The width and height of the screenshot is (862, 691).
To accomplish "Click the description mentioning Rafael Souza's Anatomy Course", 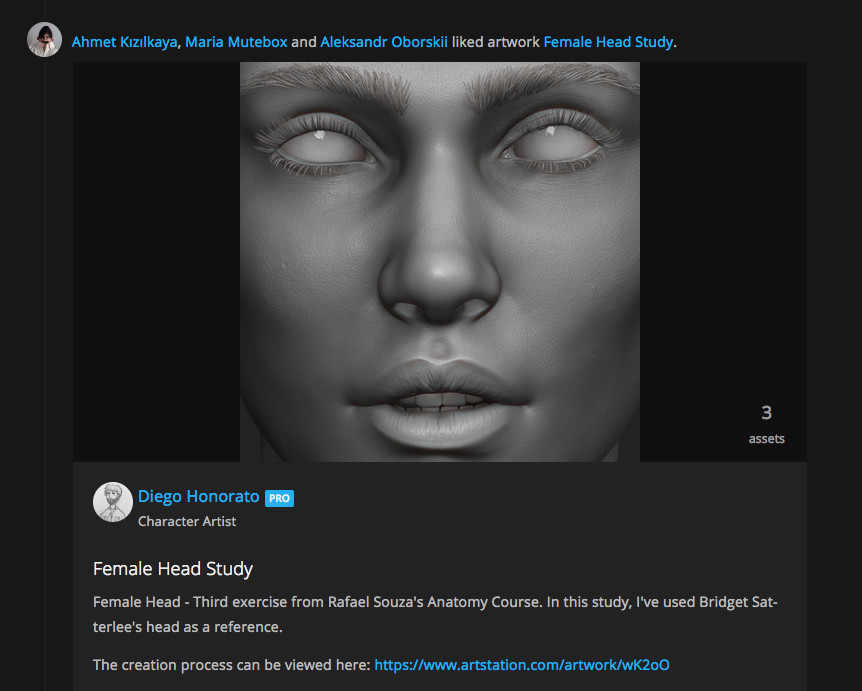I will [x=435, y=615].
